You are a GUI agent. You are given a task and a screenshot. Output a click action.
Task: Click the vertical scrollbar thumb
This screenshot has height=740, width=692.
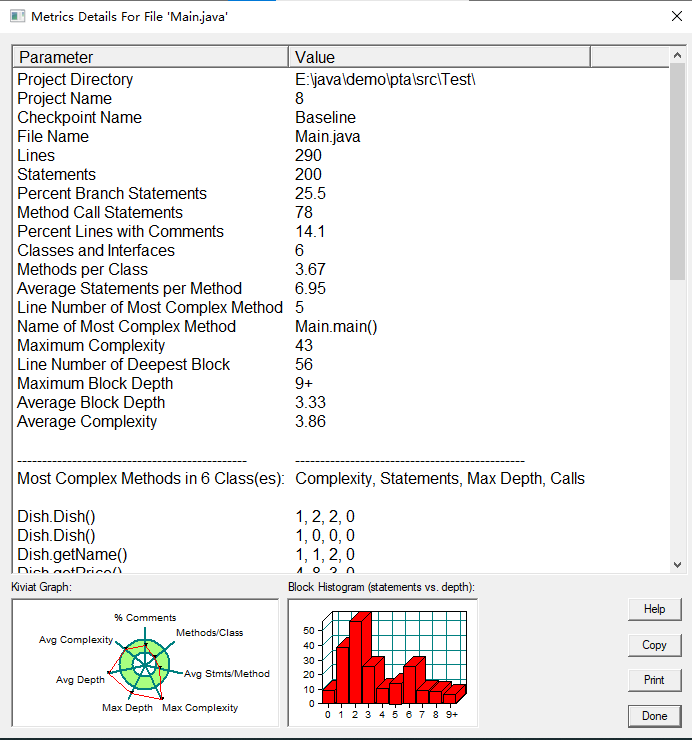point(677,171)
